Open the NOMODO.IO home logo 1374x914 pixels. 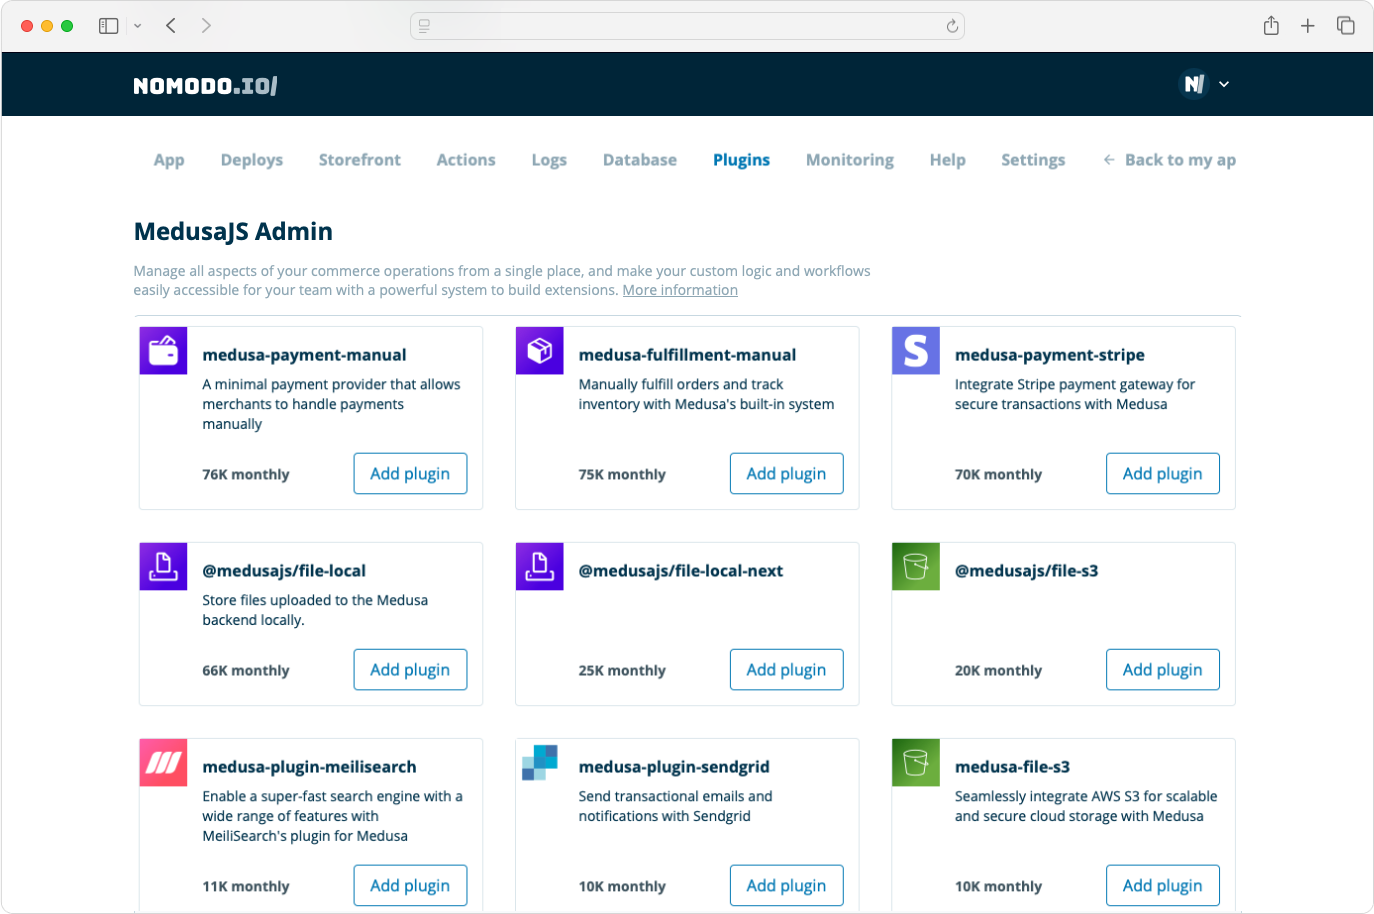pos(206,86)
